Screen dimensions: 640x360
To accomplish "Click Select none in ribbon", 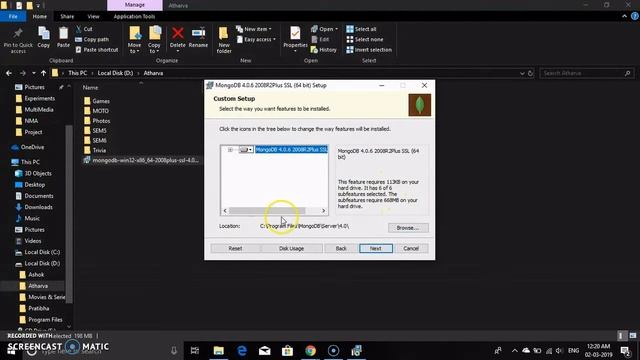I will point(365,40).
